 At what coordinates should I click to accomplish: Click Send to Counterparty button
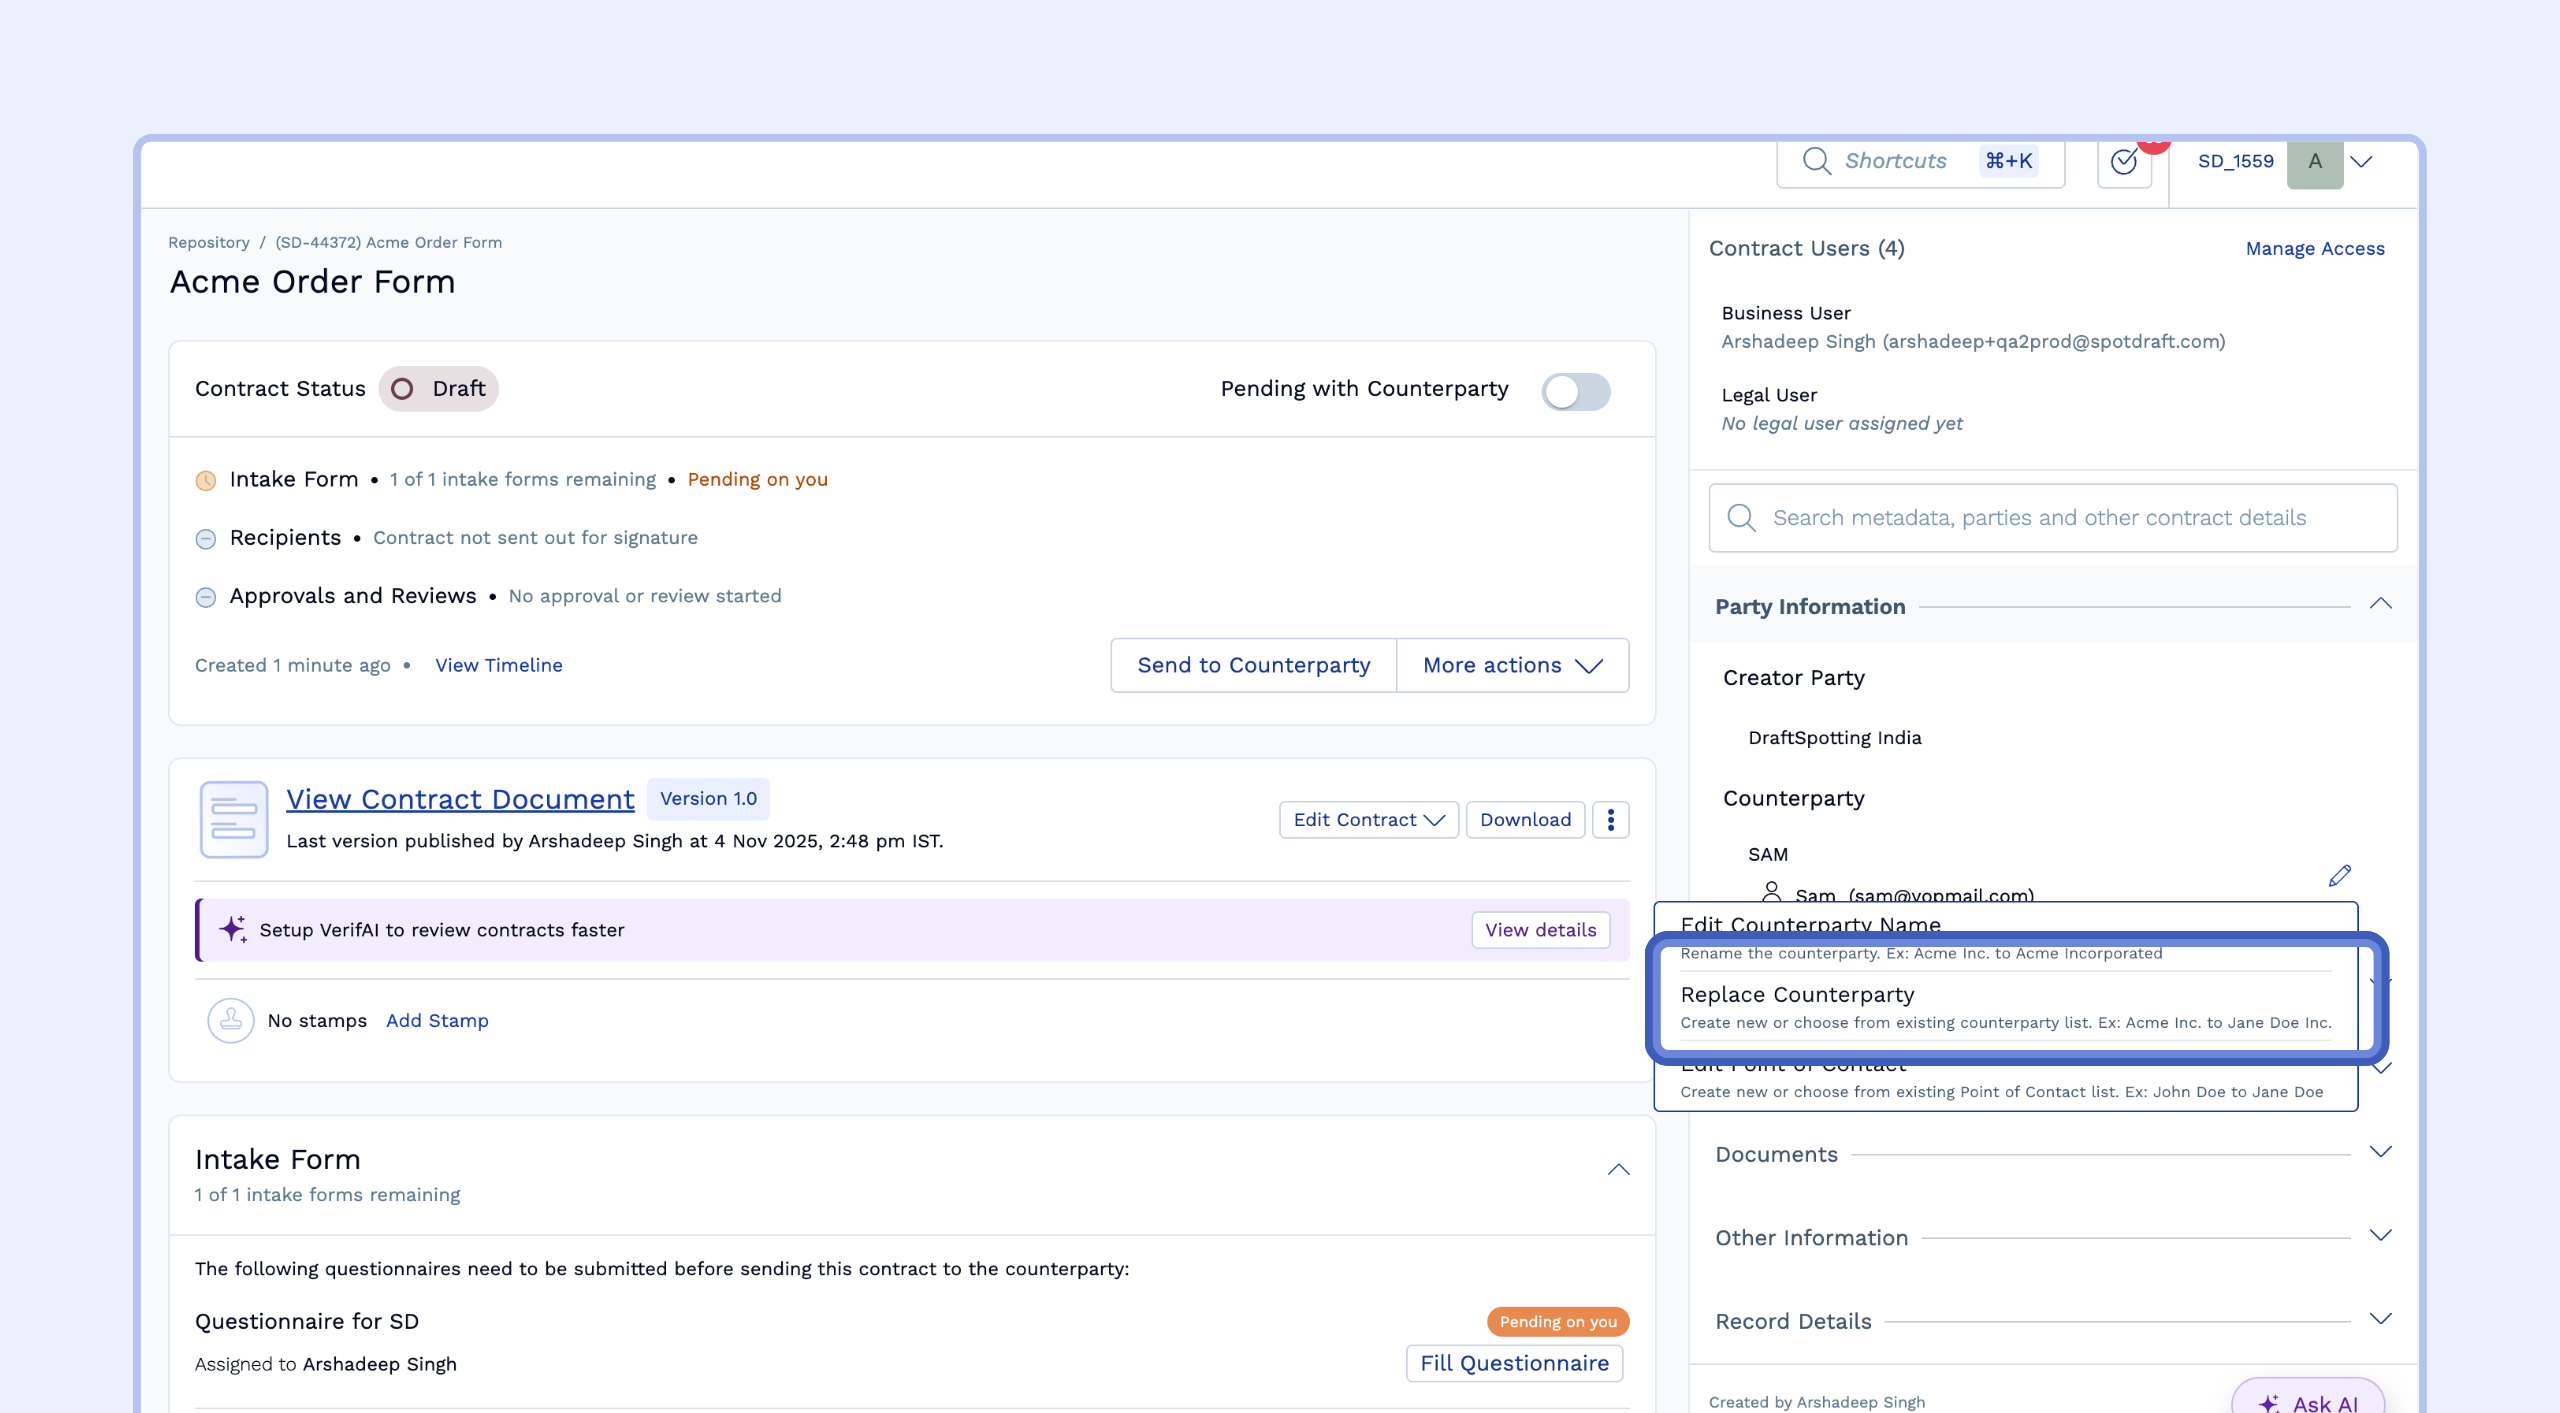point(1253,665)
